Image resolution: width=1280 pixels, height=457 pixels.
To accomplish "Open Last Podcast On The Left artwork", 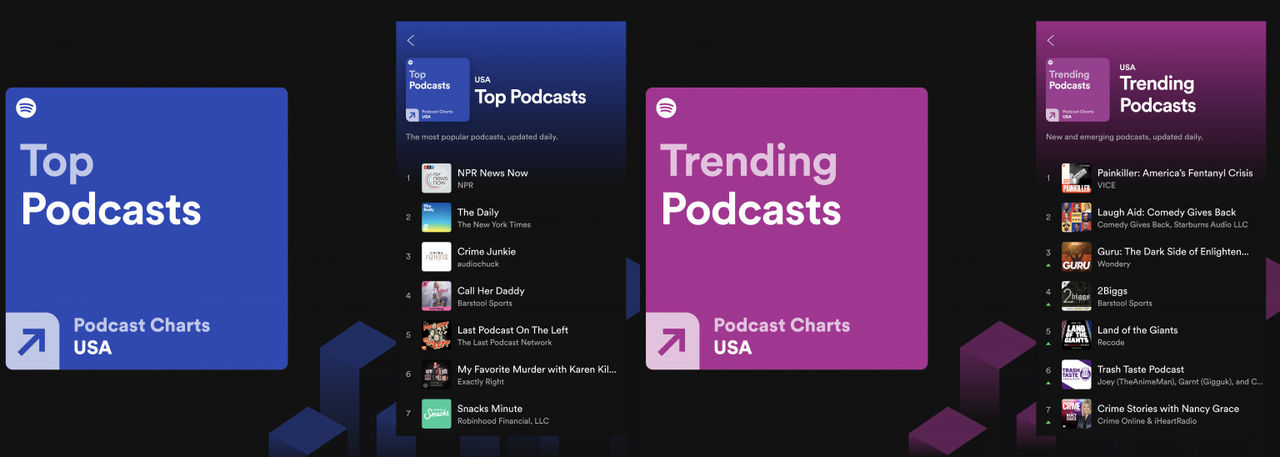I will coord(437,335).
